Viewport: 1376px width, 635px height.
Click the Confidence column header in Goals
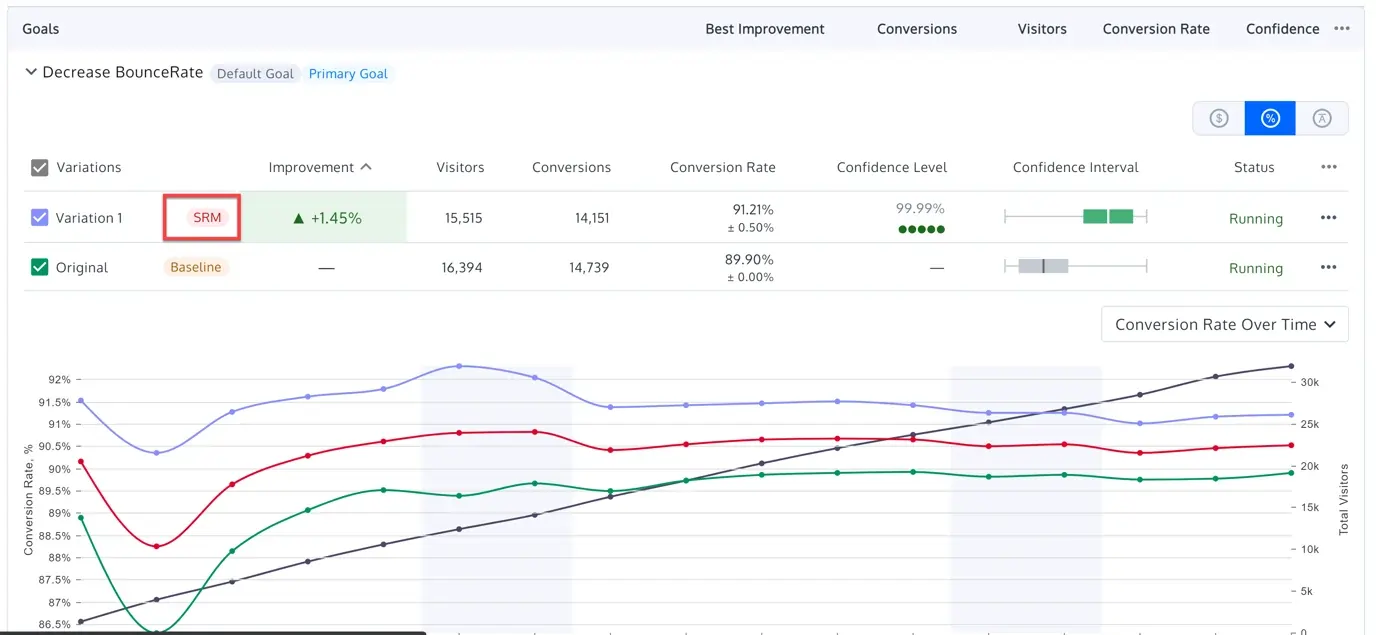pos(1282,29)
